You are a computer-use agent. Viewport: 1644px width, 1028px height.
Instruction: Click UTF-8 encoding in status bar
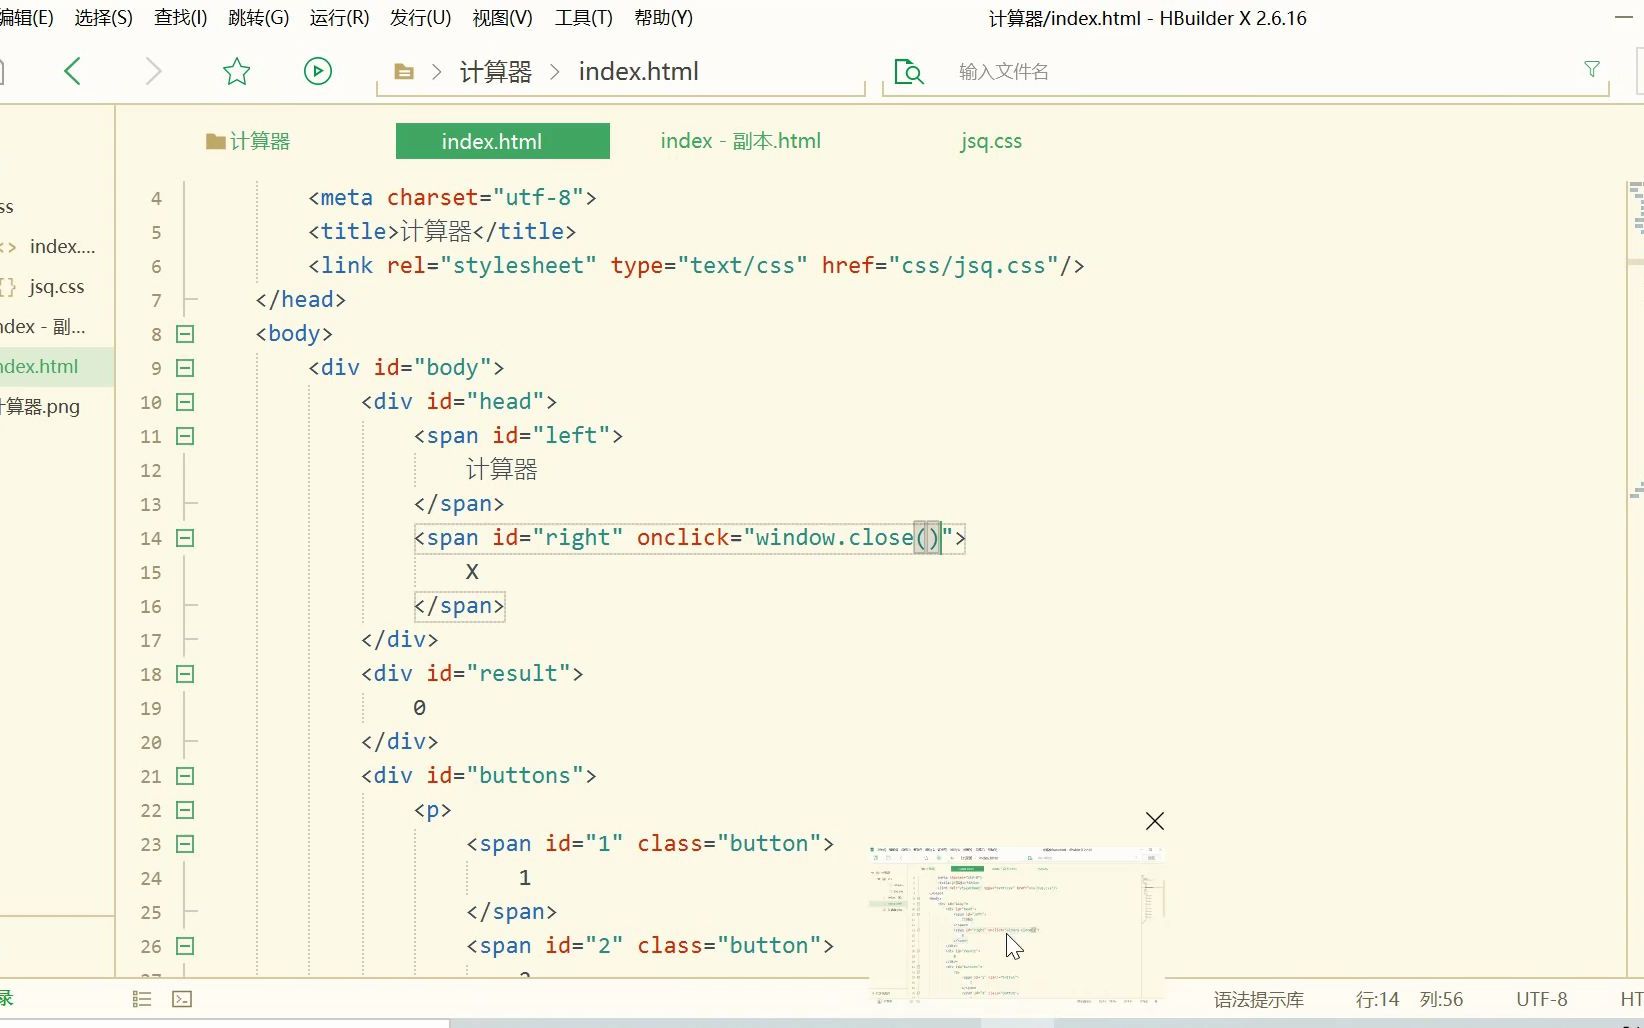click(1541, 999)
